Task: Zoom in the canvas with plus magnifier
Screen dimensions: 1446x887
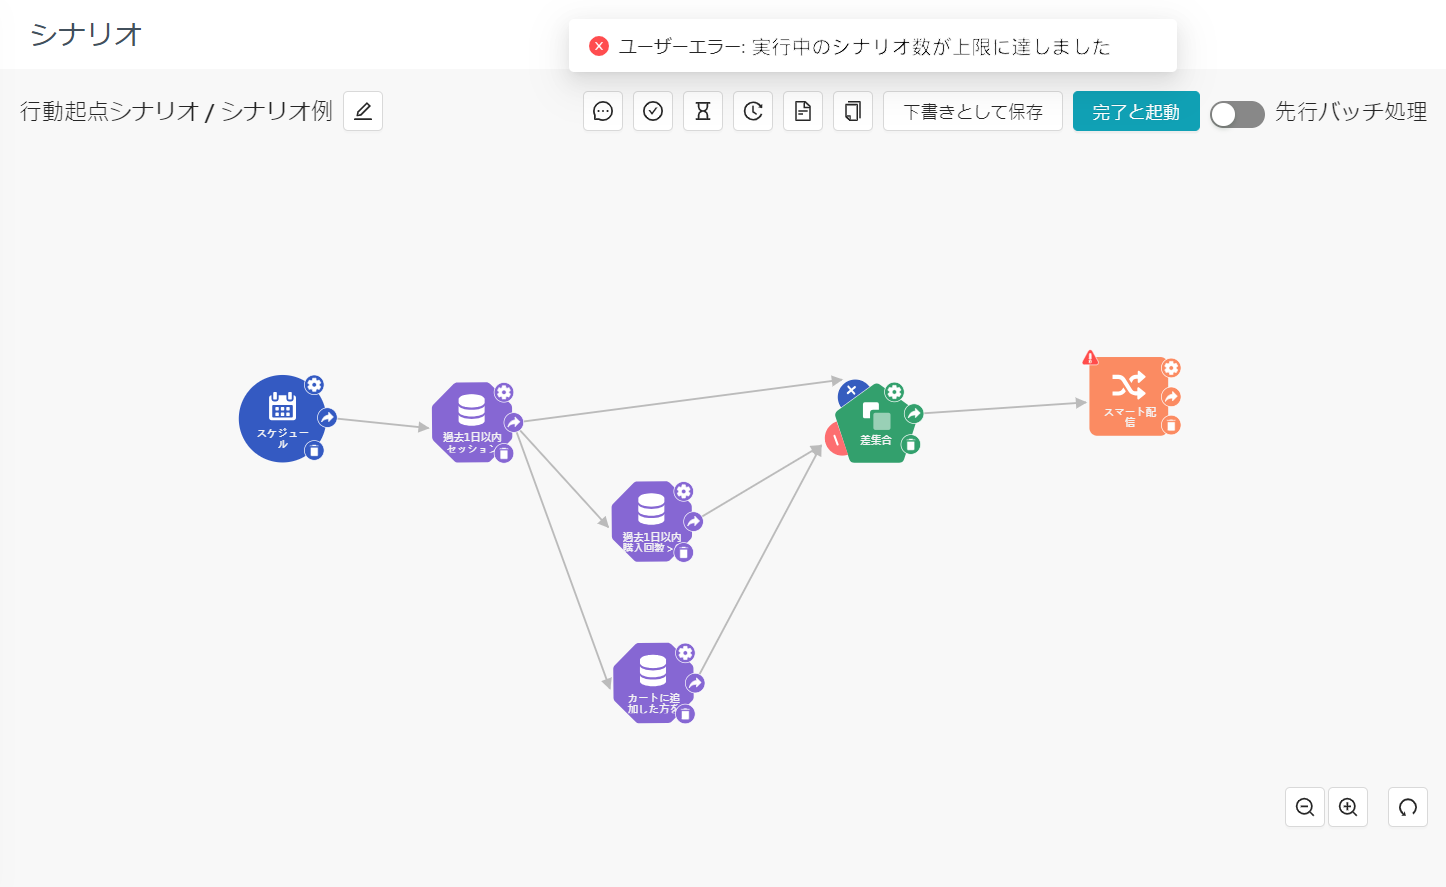Action: coord(1348,807)
